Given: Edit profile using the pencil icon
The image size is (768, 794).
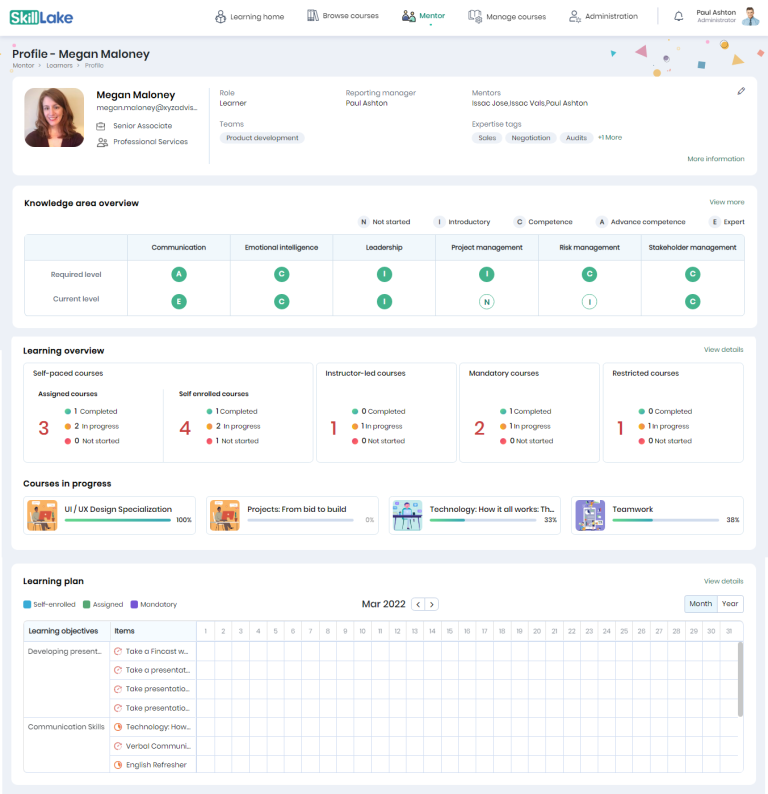Looking at the screenshot, I should click(741, 91).
